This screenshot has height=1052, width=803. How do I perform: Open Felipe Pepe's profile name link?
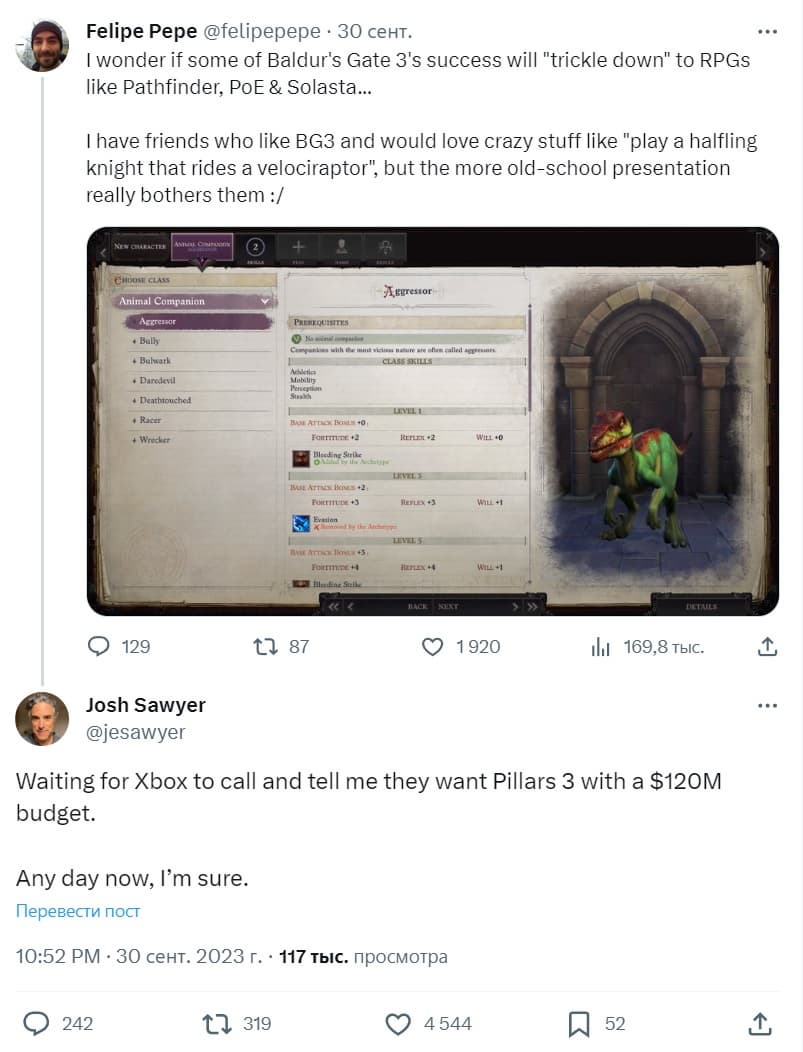[141, 32]
